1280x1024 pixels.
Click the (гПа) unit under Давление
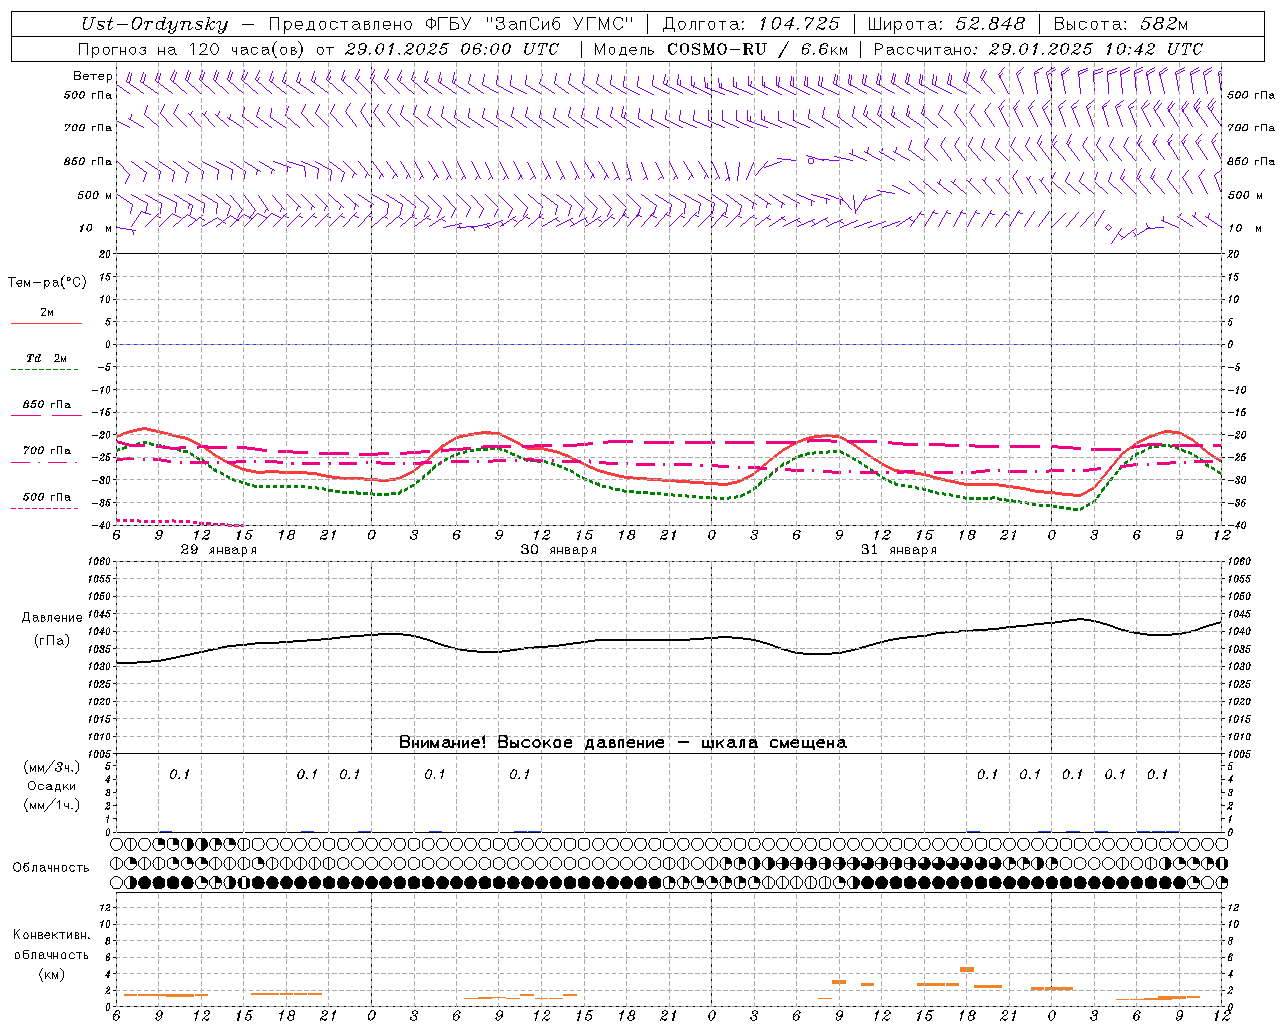[52, 640]
